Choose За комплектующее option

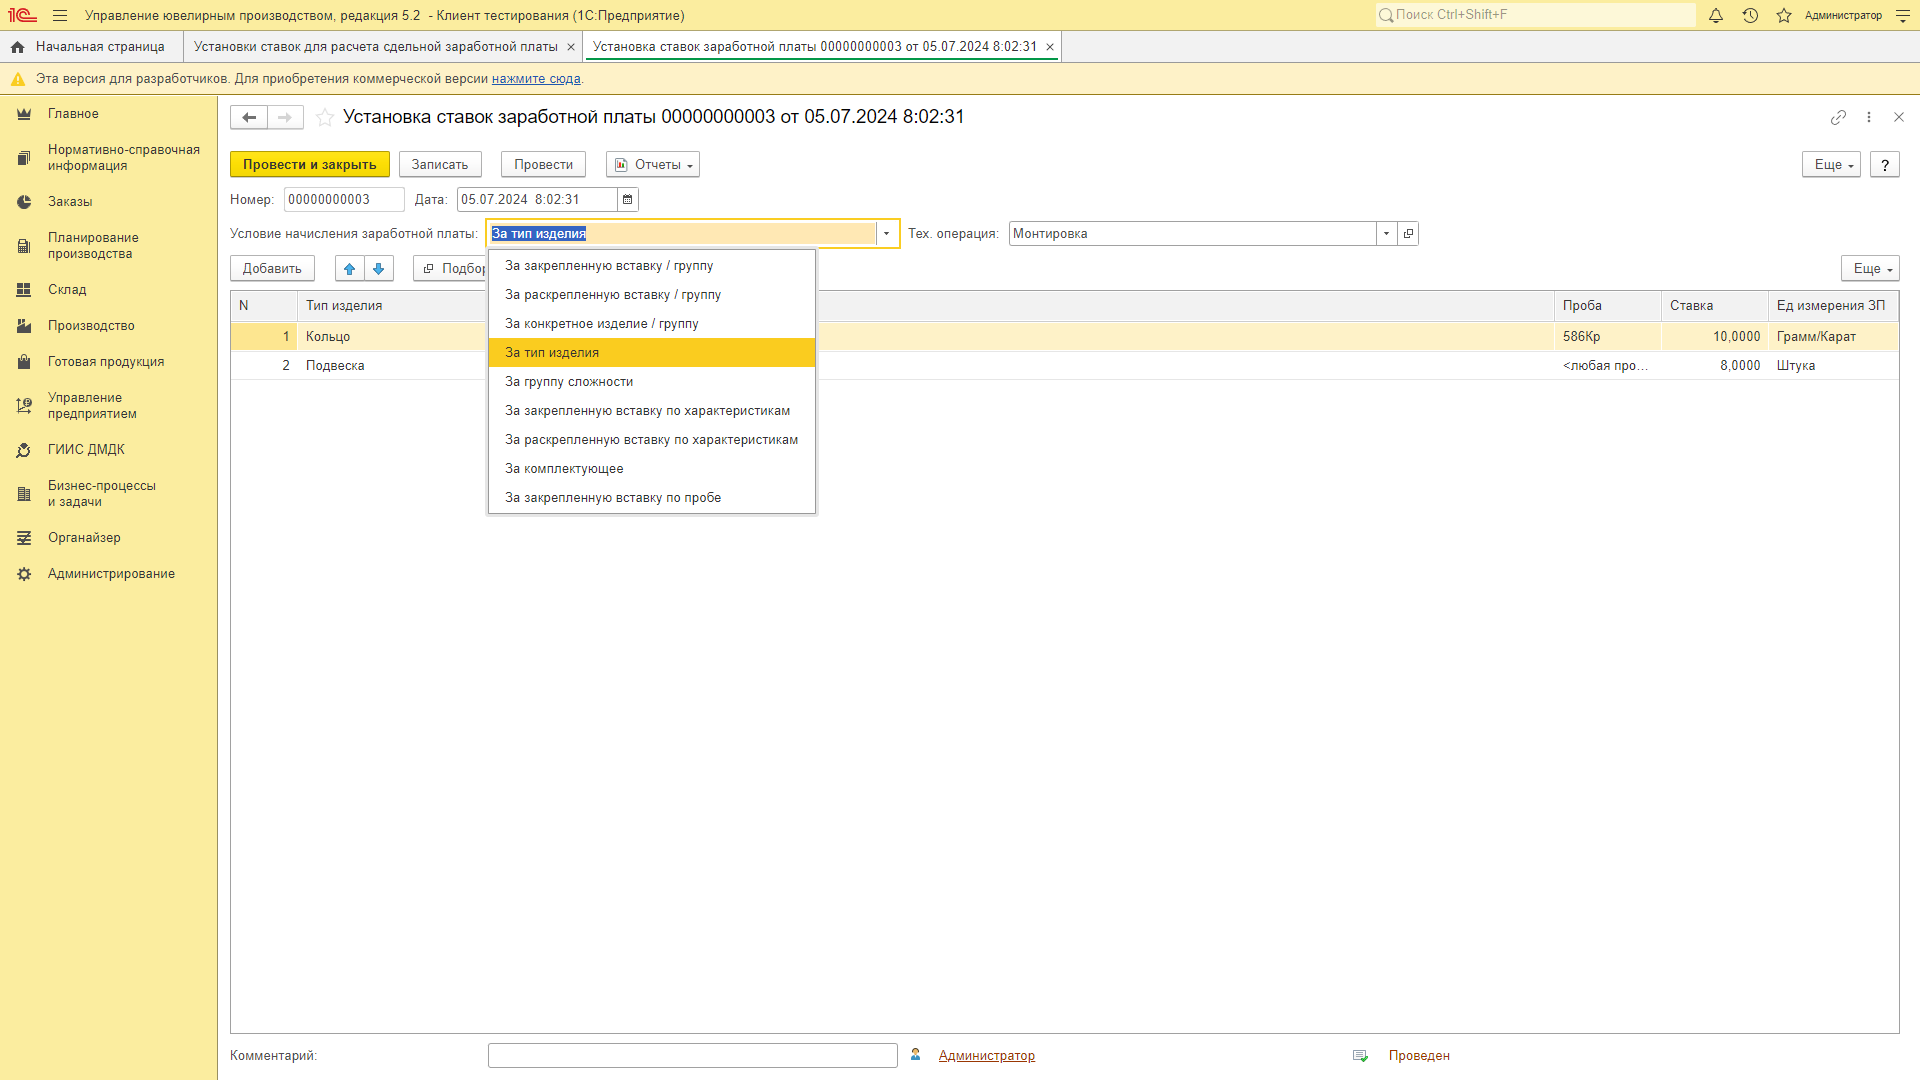[652, 469]
